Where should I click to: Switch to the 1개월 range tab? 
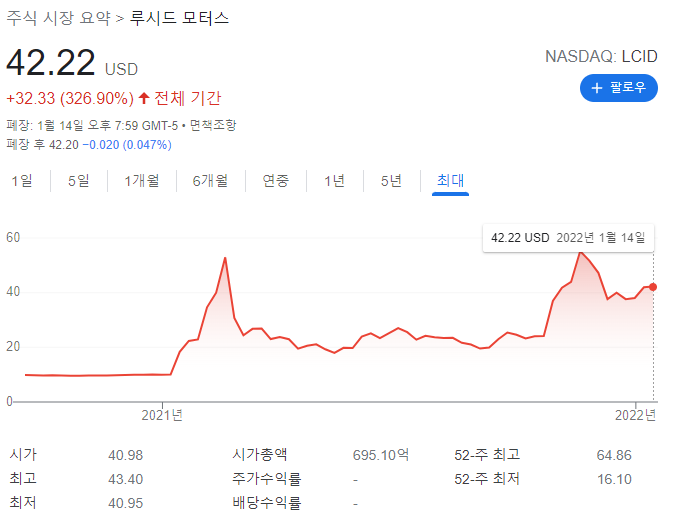click(x=141, y=181)
